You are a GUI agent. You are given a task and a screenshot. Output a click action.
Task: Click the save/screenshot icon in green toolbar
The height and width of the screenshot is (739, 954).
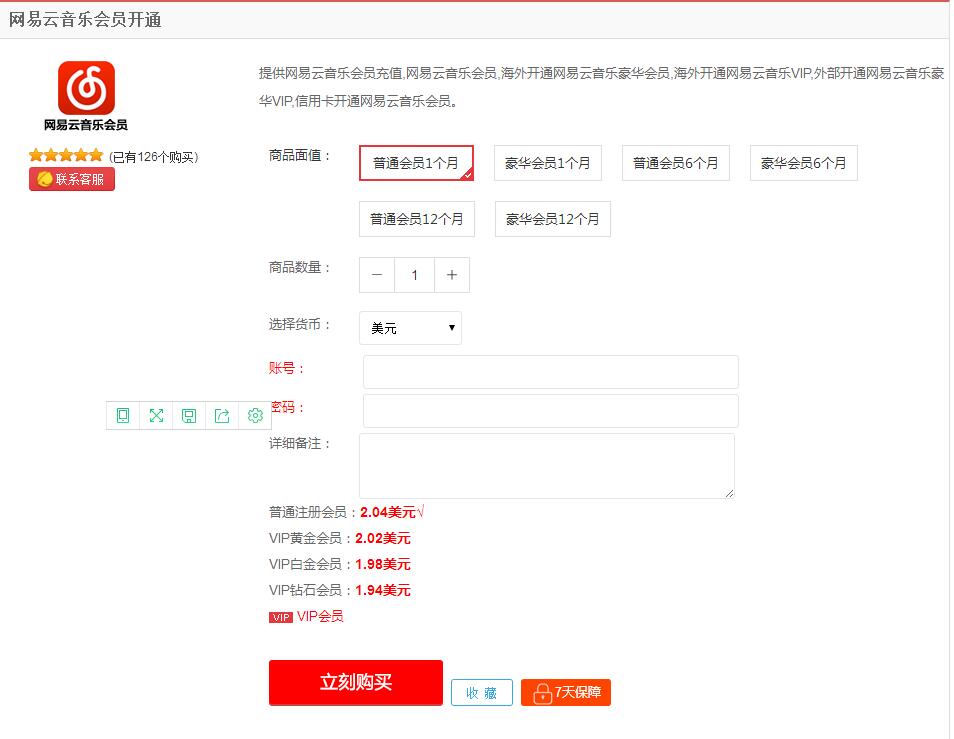189,415
